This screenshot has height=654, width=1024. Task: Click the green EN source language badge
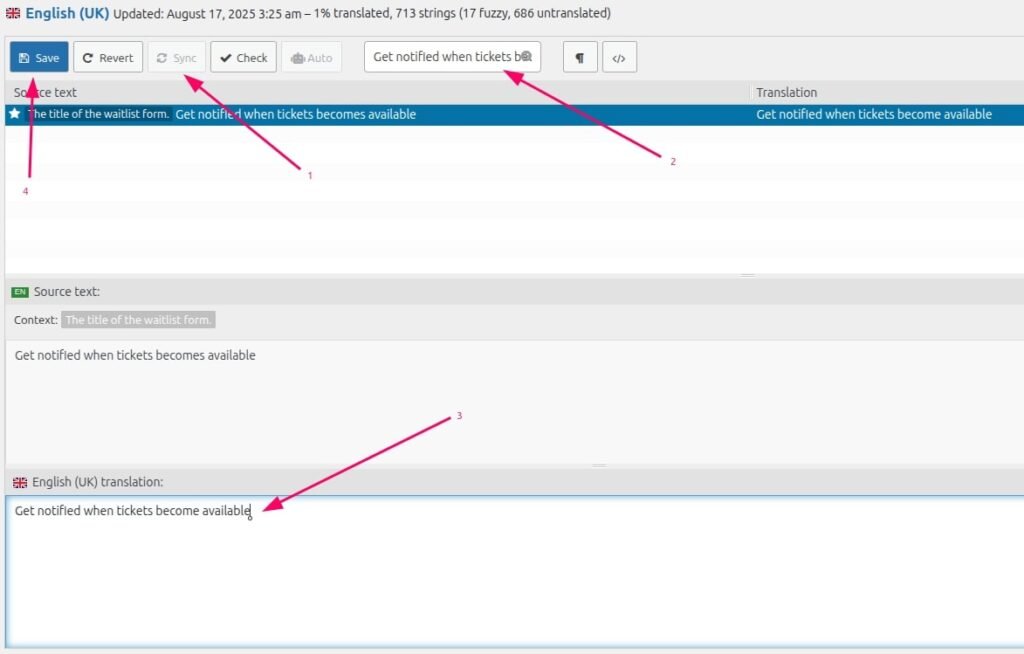click(x=20, y=292)
